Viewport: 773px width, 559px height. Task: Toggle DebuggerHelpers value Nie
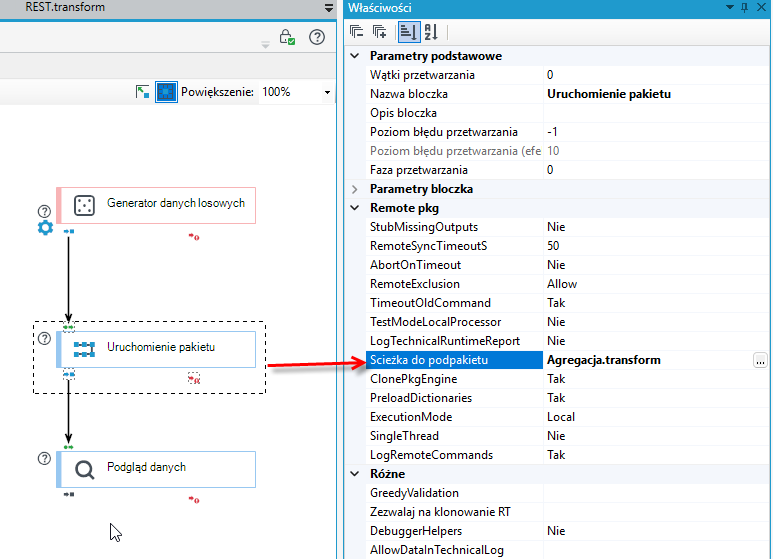pyautogui.click(x=656, y=531)
